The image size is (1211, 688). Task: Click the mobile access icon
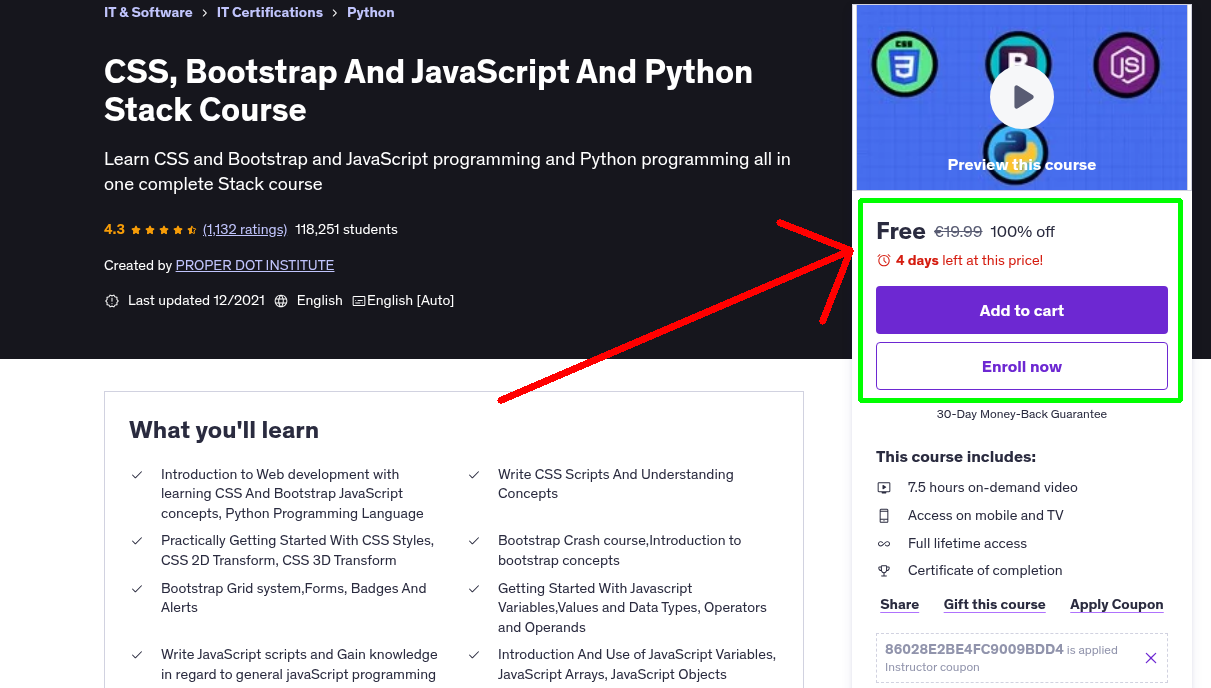(x=884, y=516)
